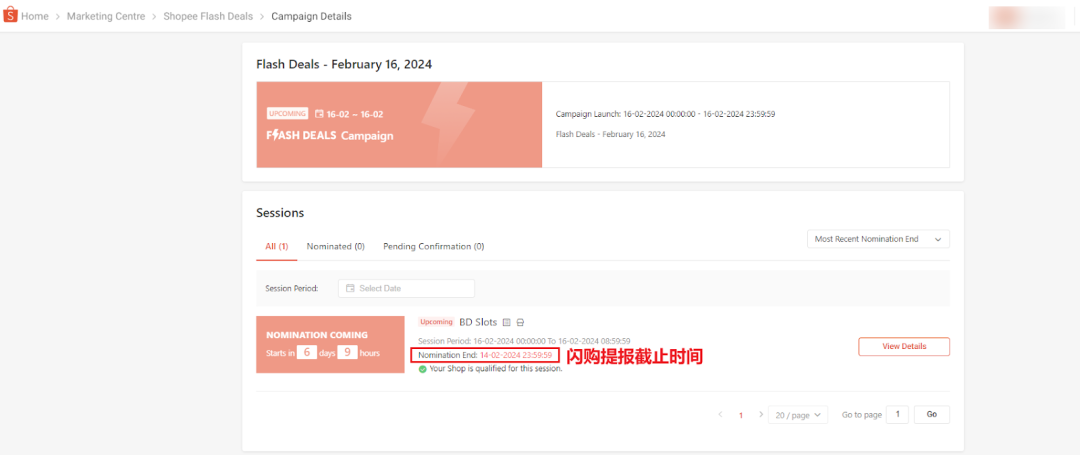The image size is (1080, 455).
Task: Click the BD Slots session title
Action: [x=477, y=322]
